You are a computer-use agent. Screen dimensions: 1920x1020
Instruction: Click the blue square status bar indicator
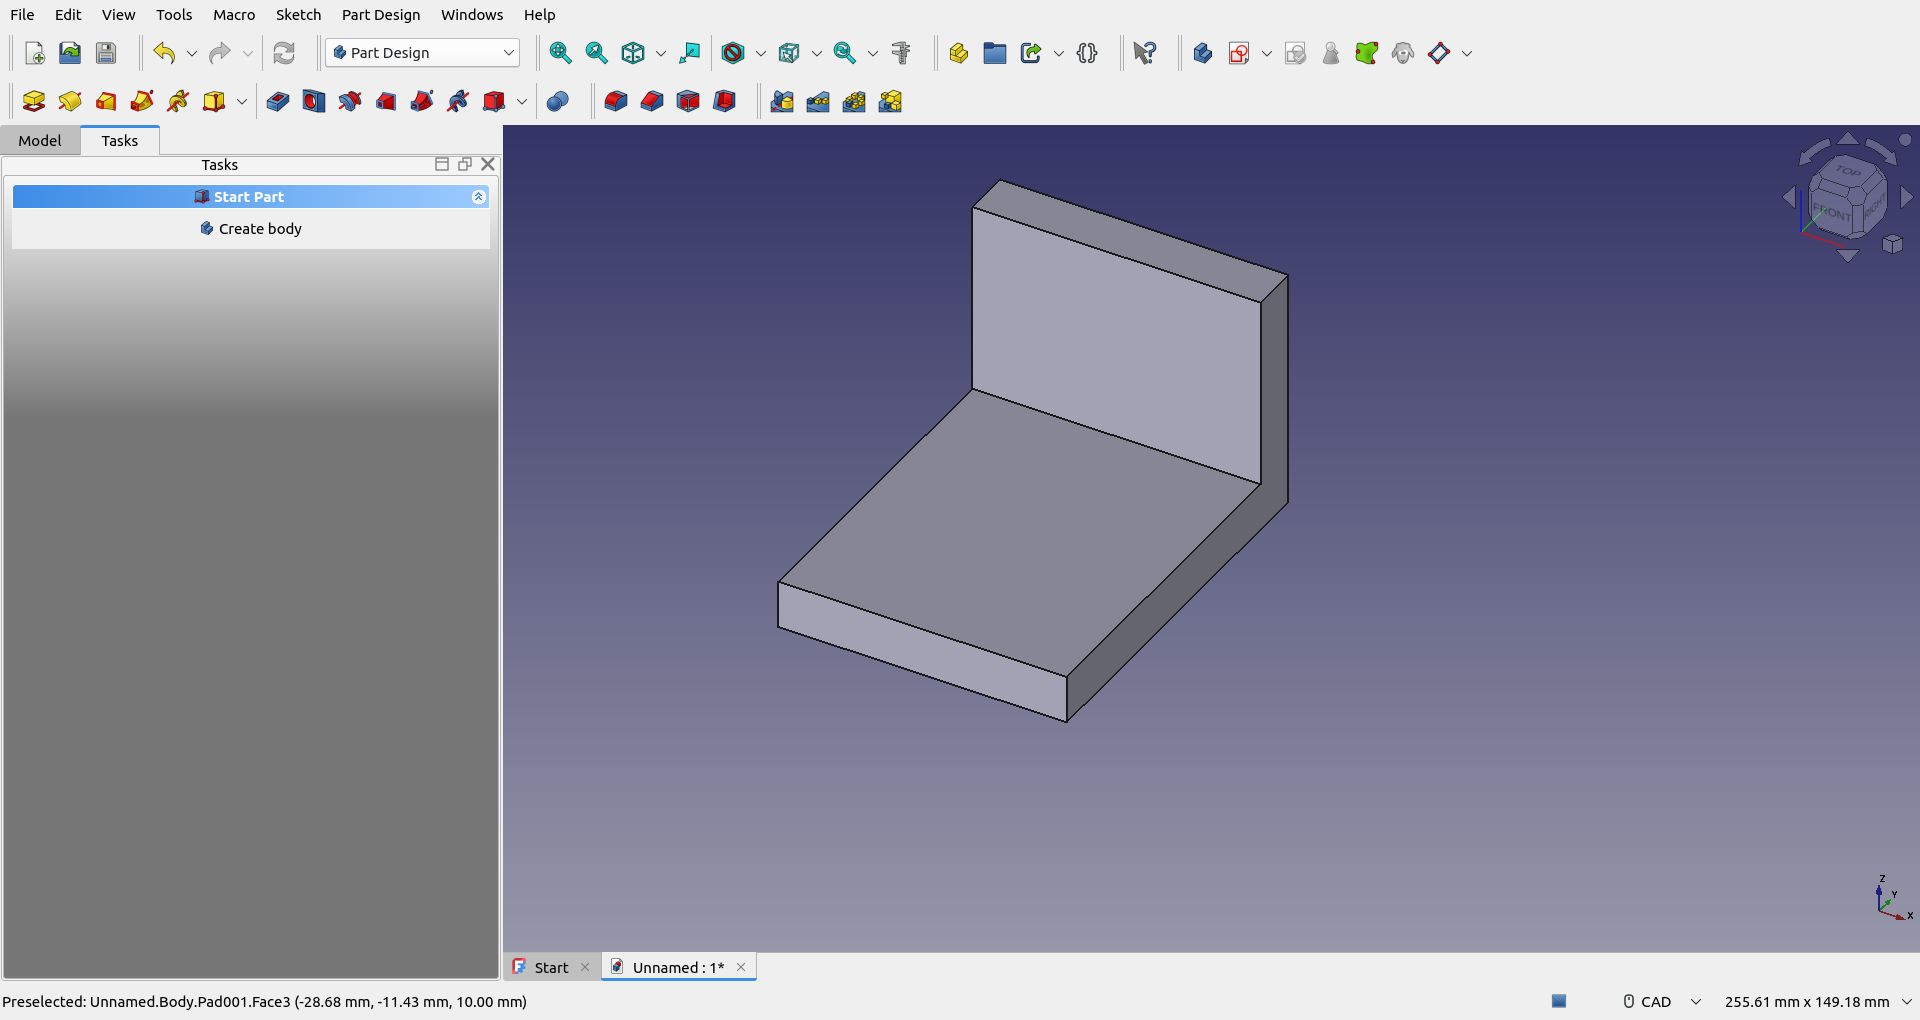click(1558, 1001)
